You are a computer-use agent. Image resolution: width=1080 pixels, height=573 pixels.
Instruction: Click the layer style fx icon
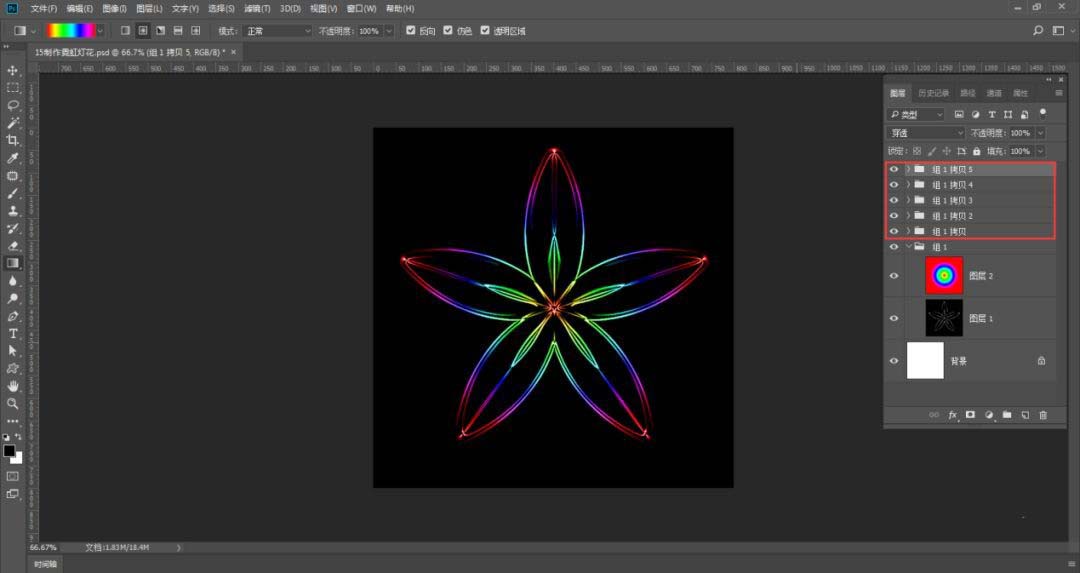coord(953,415)
